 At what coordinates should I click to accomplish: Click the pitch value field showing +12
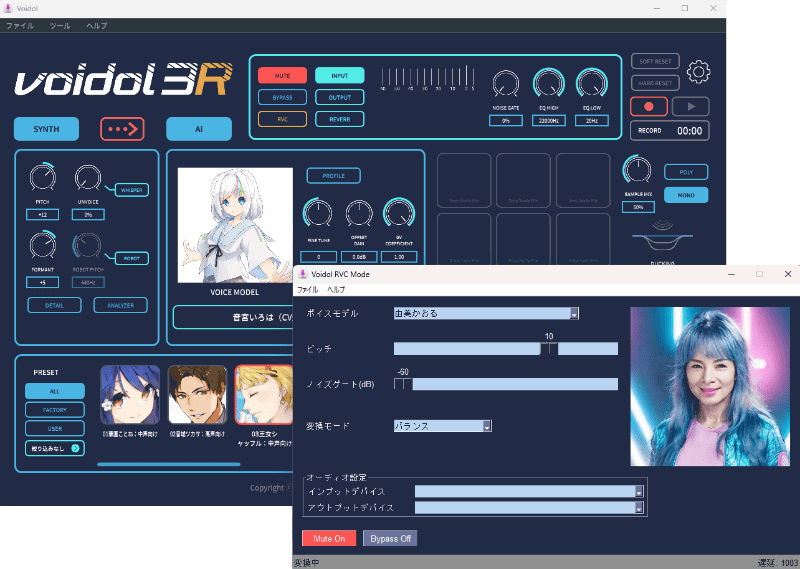click(42, 214)
